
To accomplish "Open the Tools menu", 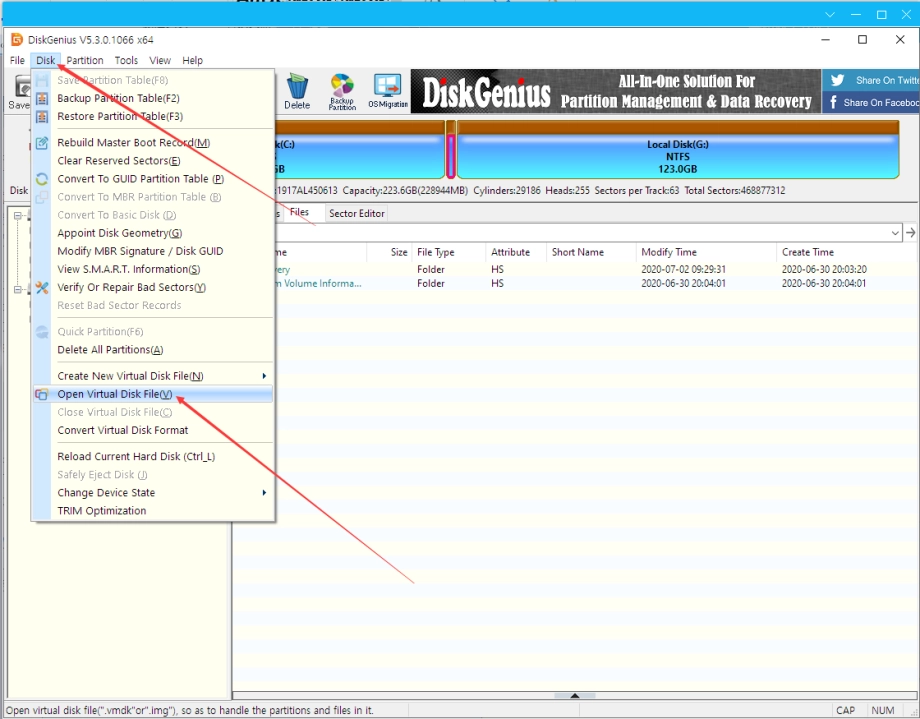I will coord(126,60).
